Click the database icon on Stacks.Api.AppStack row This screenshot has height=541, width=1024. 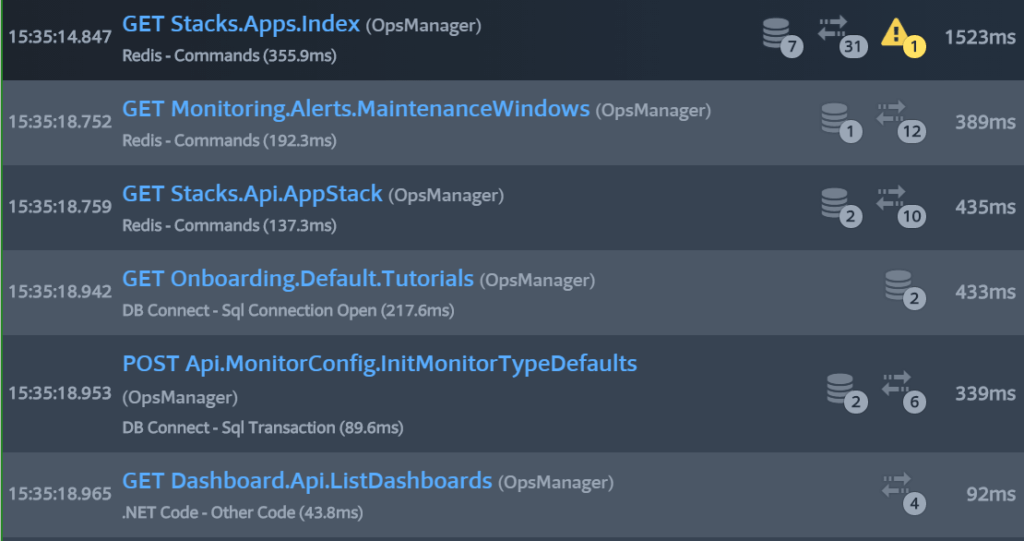pyautogui.click(x=841, y=207)
